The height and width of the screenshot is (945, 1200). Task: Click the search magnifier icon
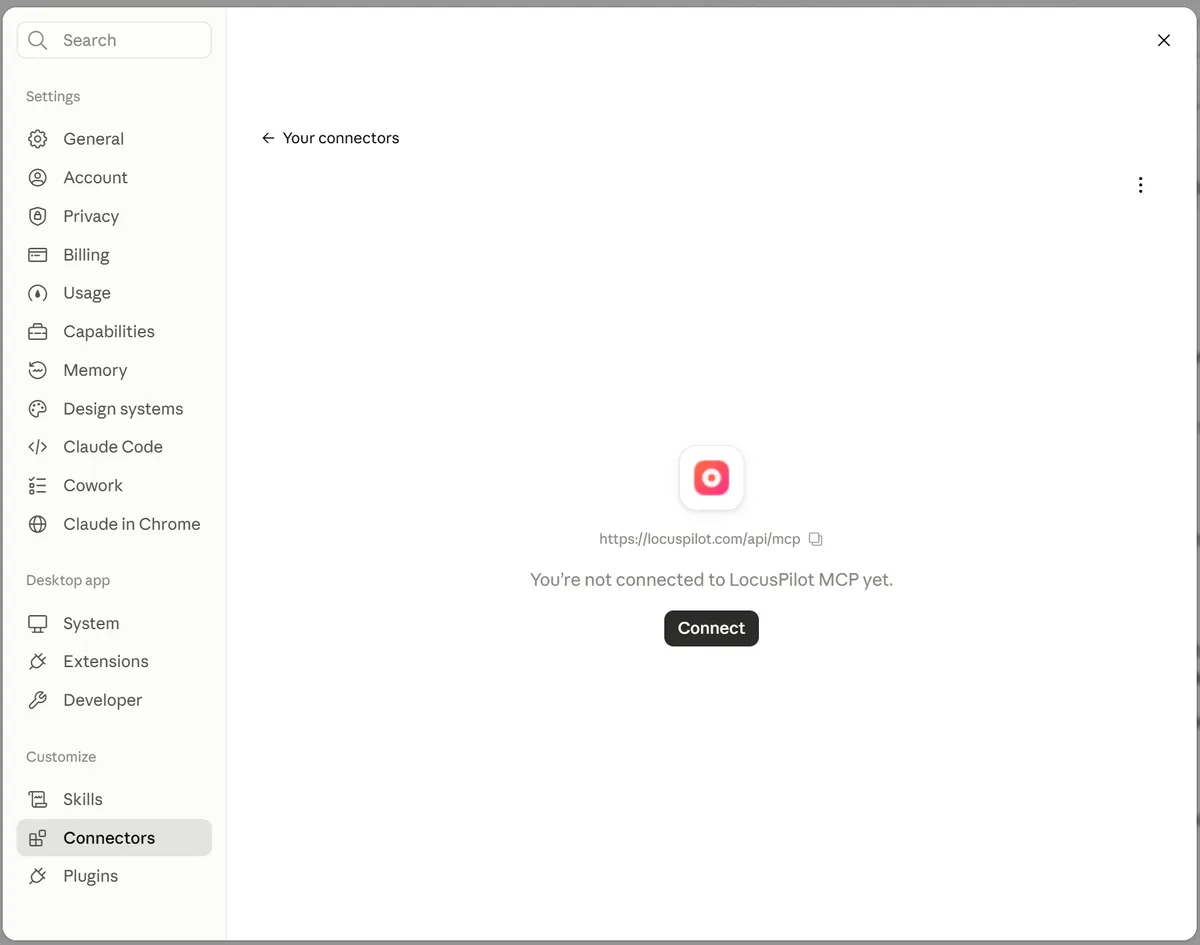(38, 40)
